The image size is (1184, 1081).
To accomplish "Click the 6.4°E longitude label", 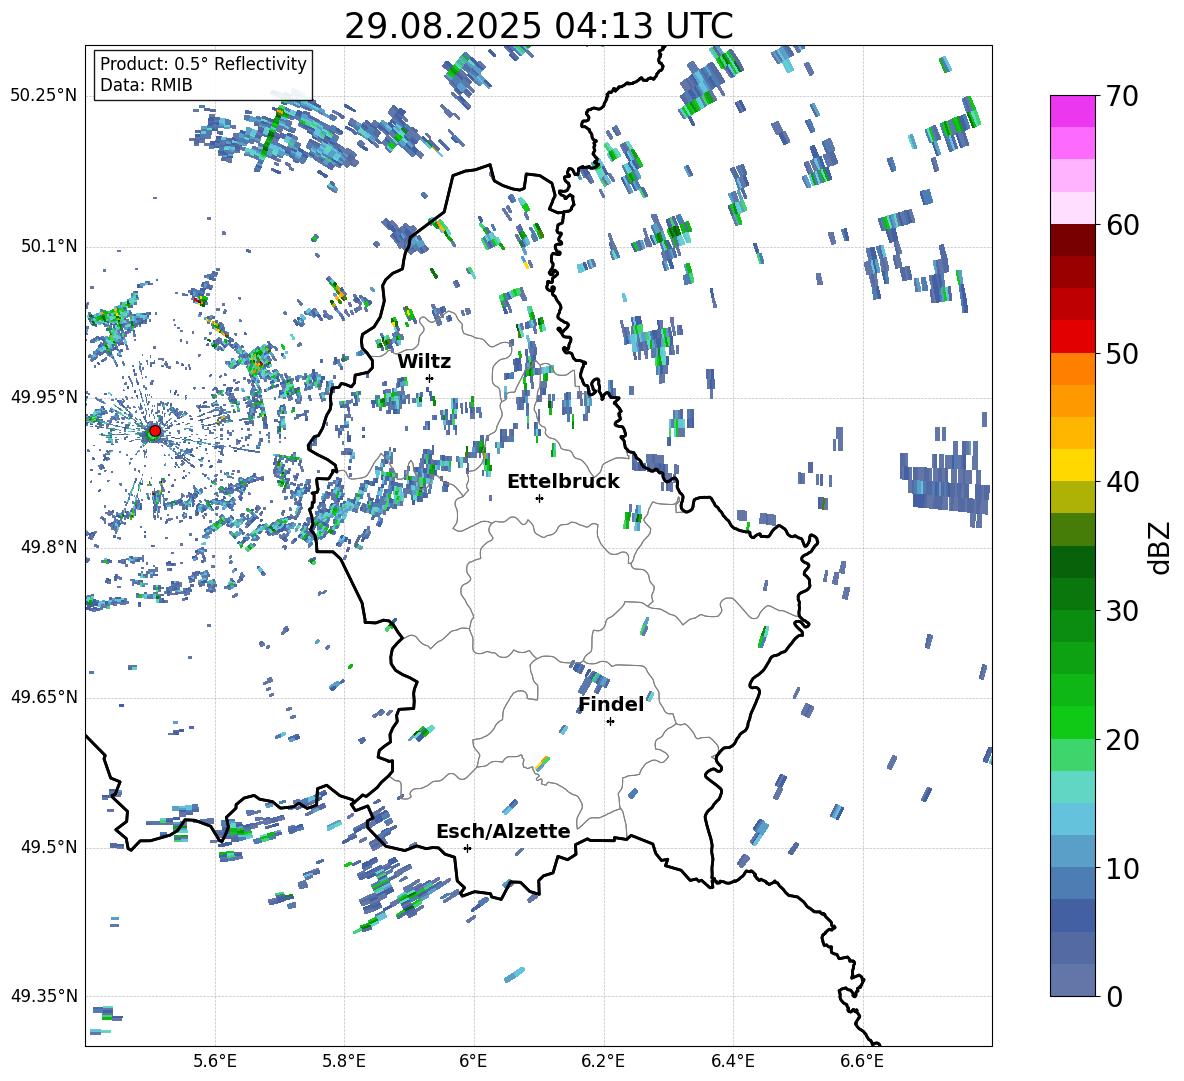I will (x=732, y=1061).
